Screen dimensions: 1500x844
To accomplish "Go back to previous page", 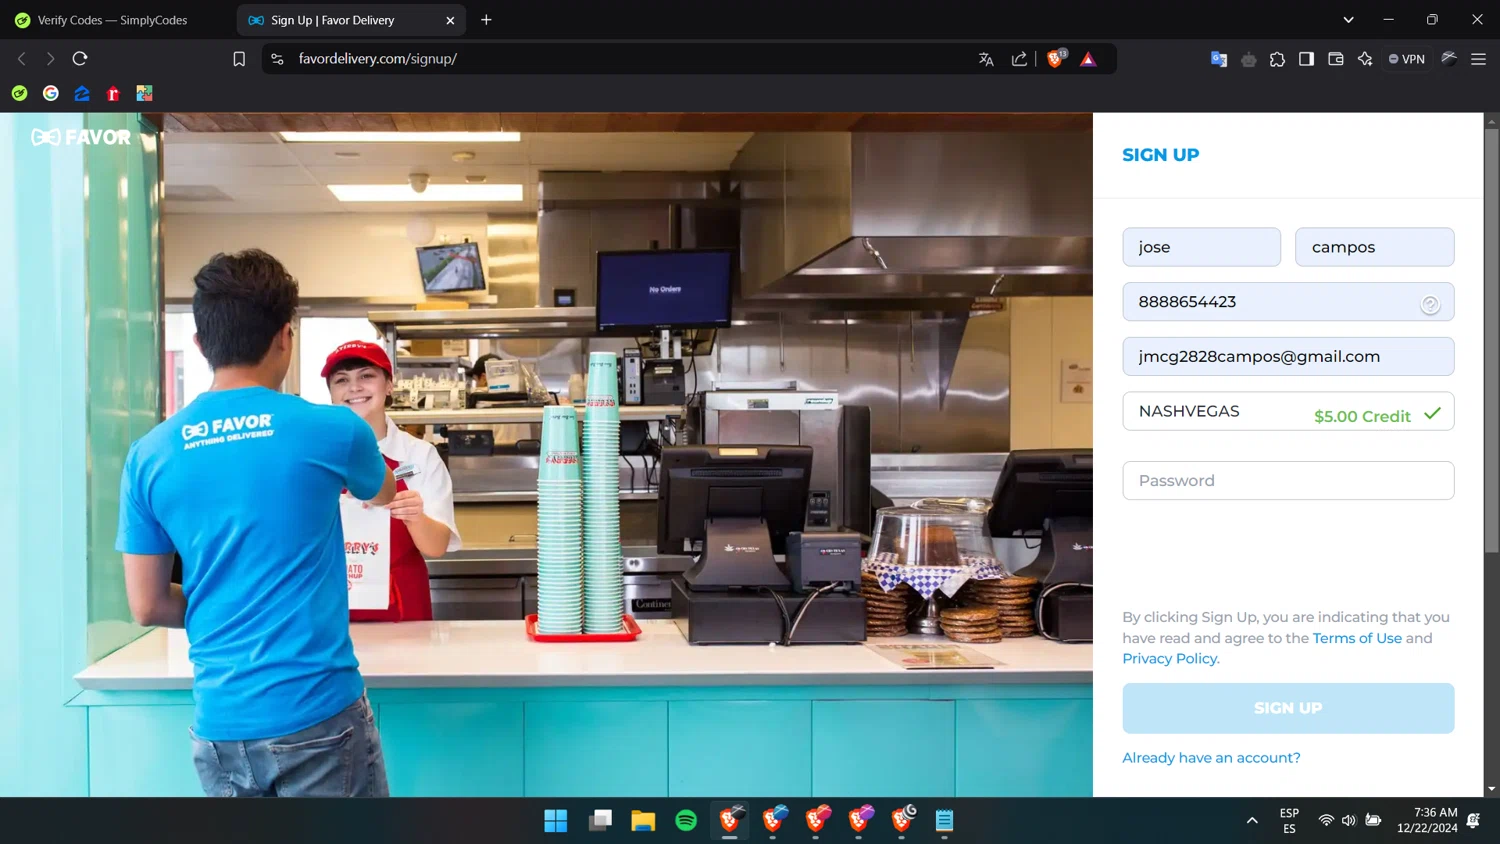I will (22, 59).
